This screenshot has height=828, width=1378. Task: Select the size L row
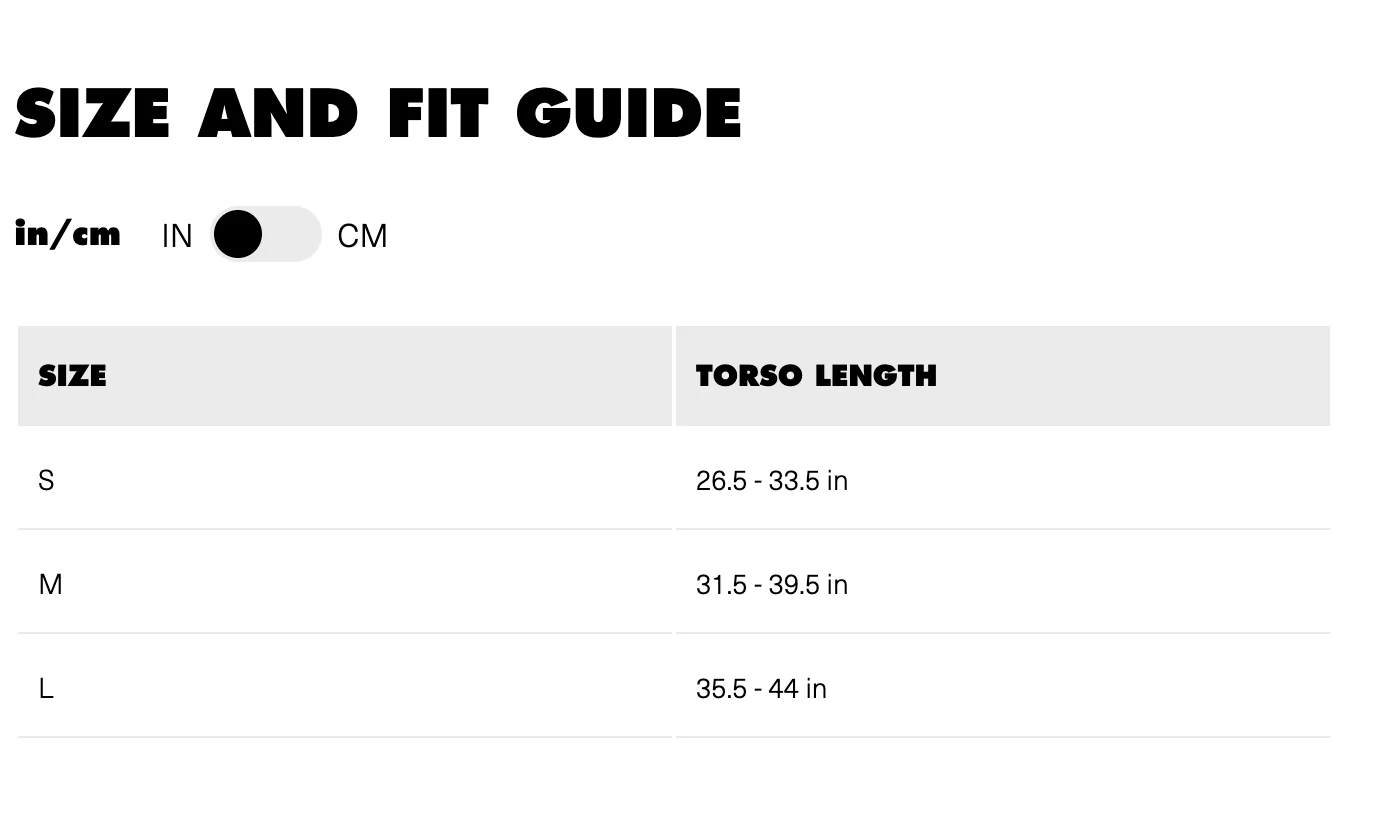click(674, 688)
